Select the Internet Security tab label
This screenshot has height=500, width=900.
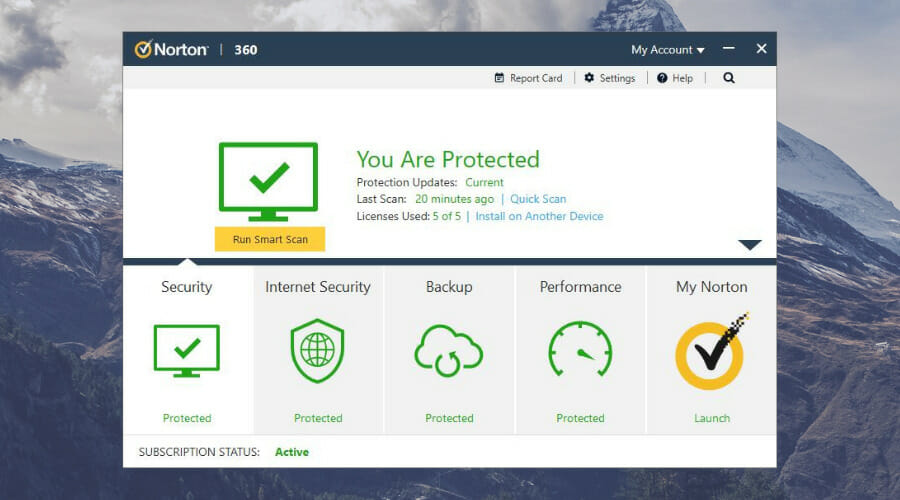tap(317, 286)
